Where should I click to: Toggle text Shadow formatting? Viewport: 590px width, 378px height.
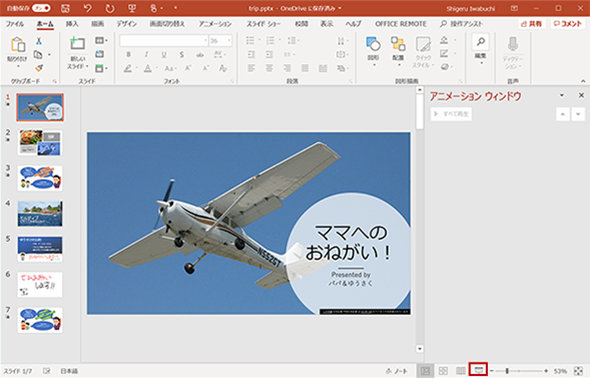182,55
